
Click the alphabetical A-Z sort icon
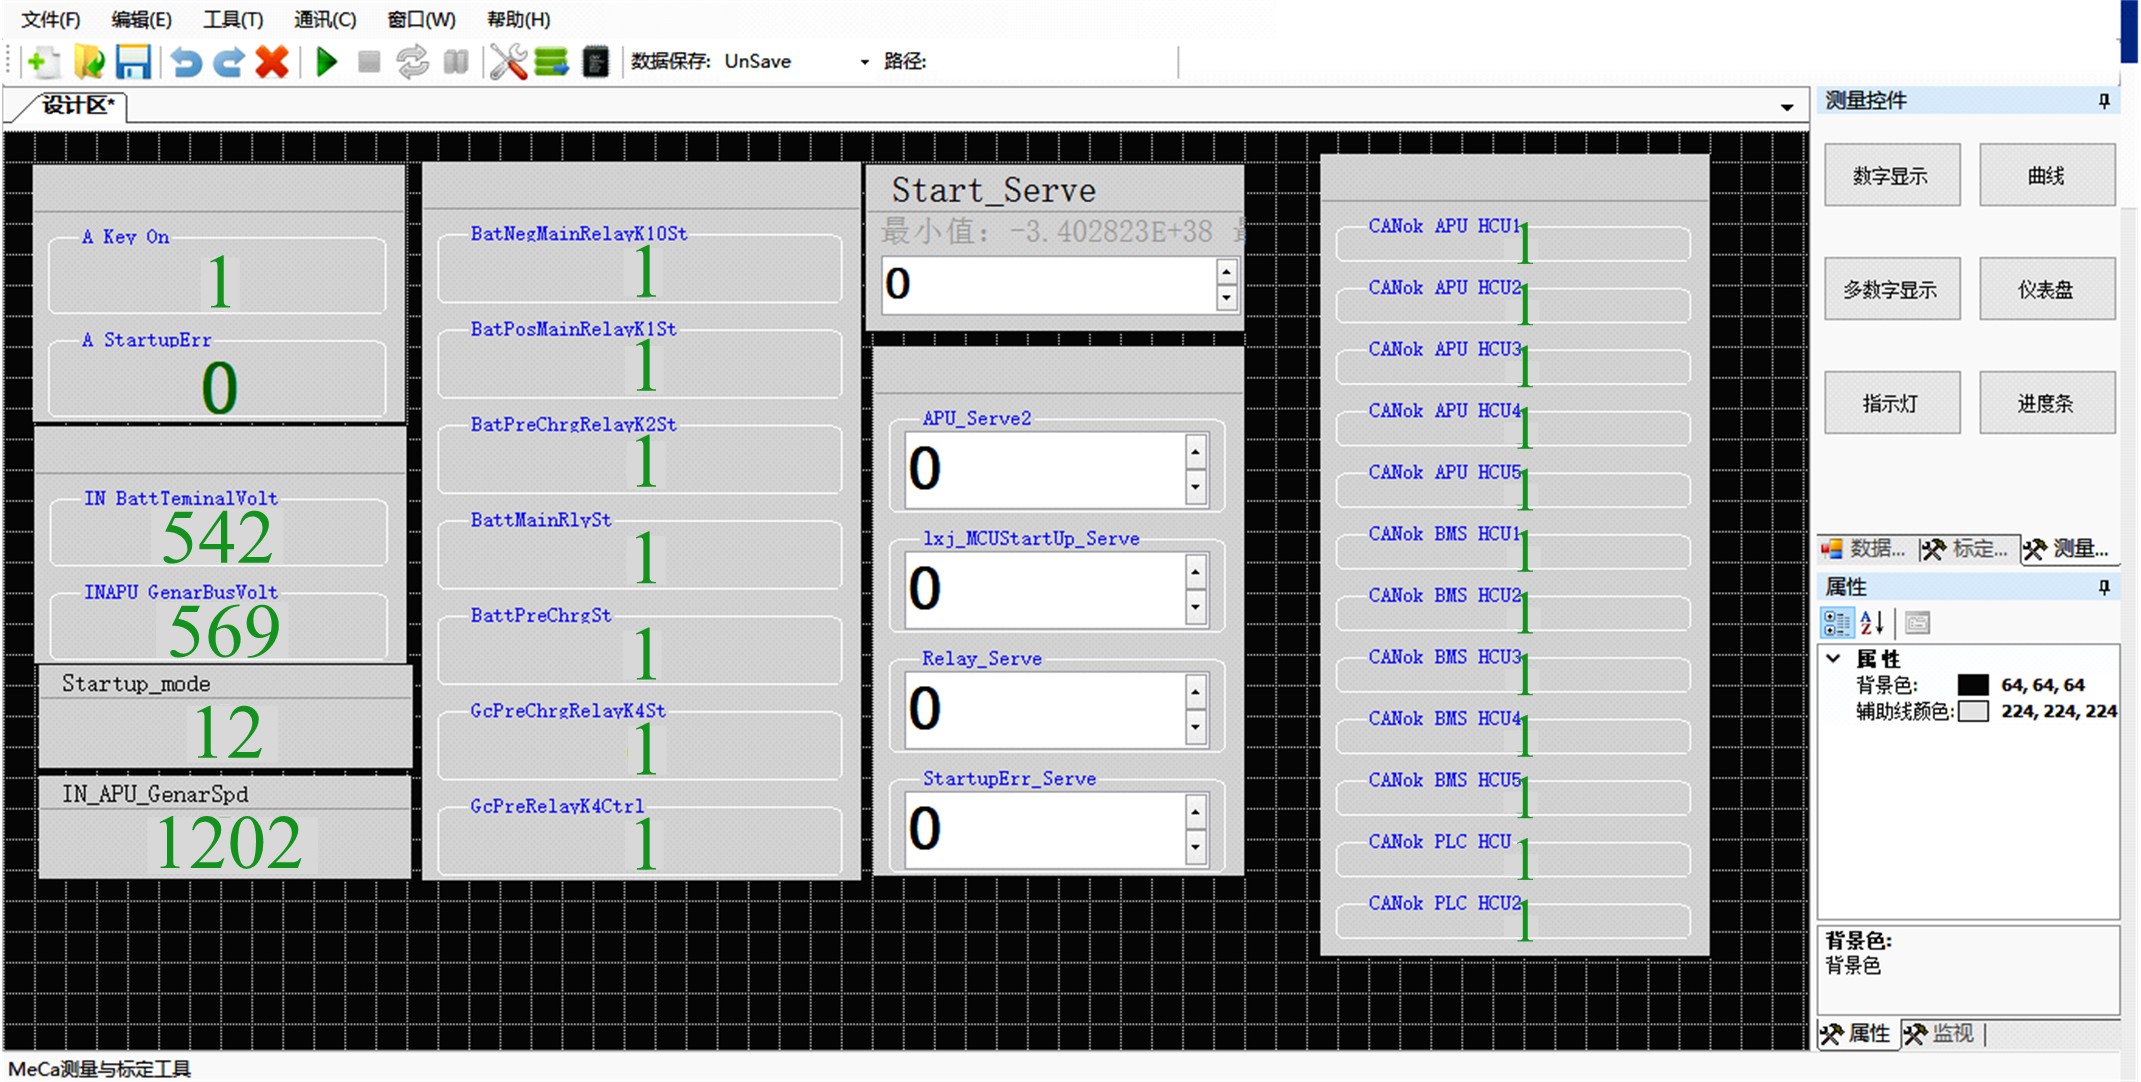(1872, 623)
